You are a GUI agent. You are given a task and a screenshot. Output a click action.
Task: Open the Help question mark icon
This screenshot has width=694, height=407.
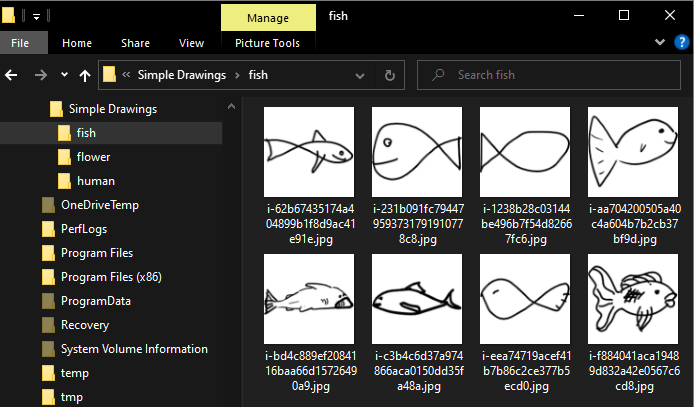(x=682, y=43)
